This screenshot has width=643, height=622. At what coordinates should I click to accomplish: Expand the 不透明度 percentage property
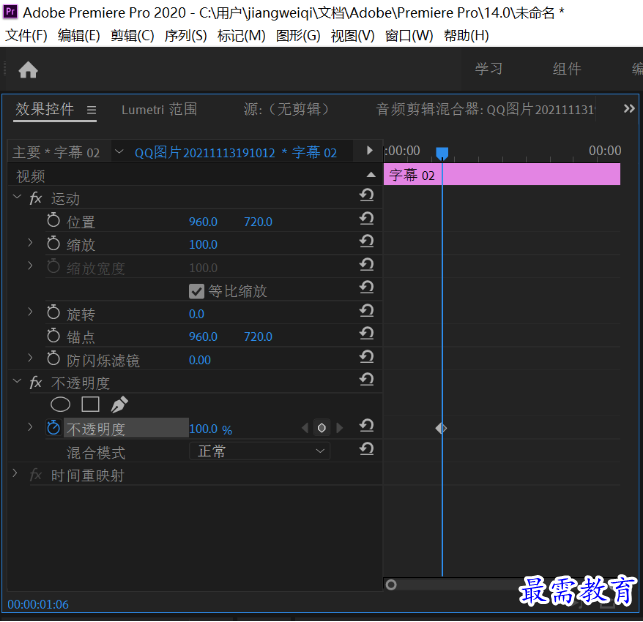[30, 427]
